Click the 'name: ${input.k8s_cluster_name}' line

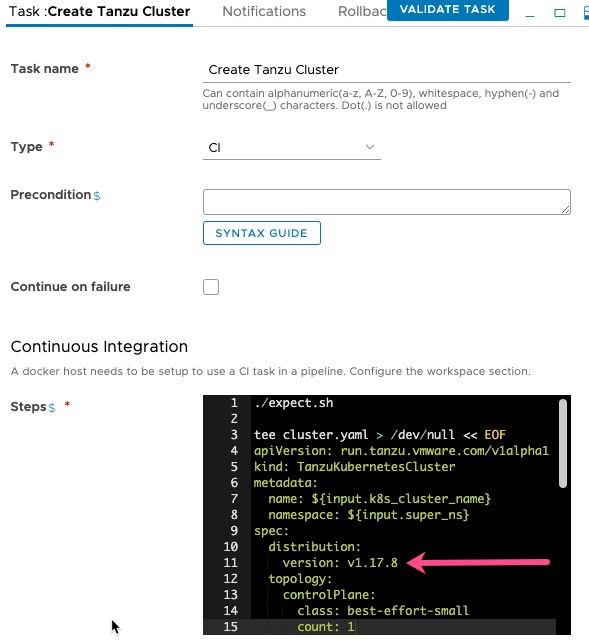tap(379, 499)
